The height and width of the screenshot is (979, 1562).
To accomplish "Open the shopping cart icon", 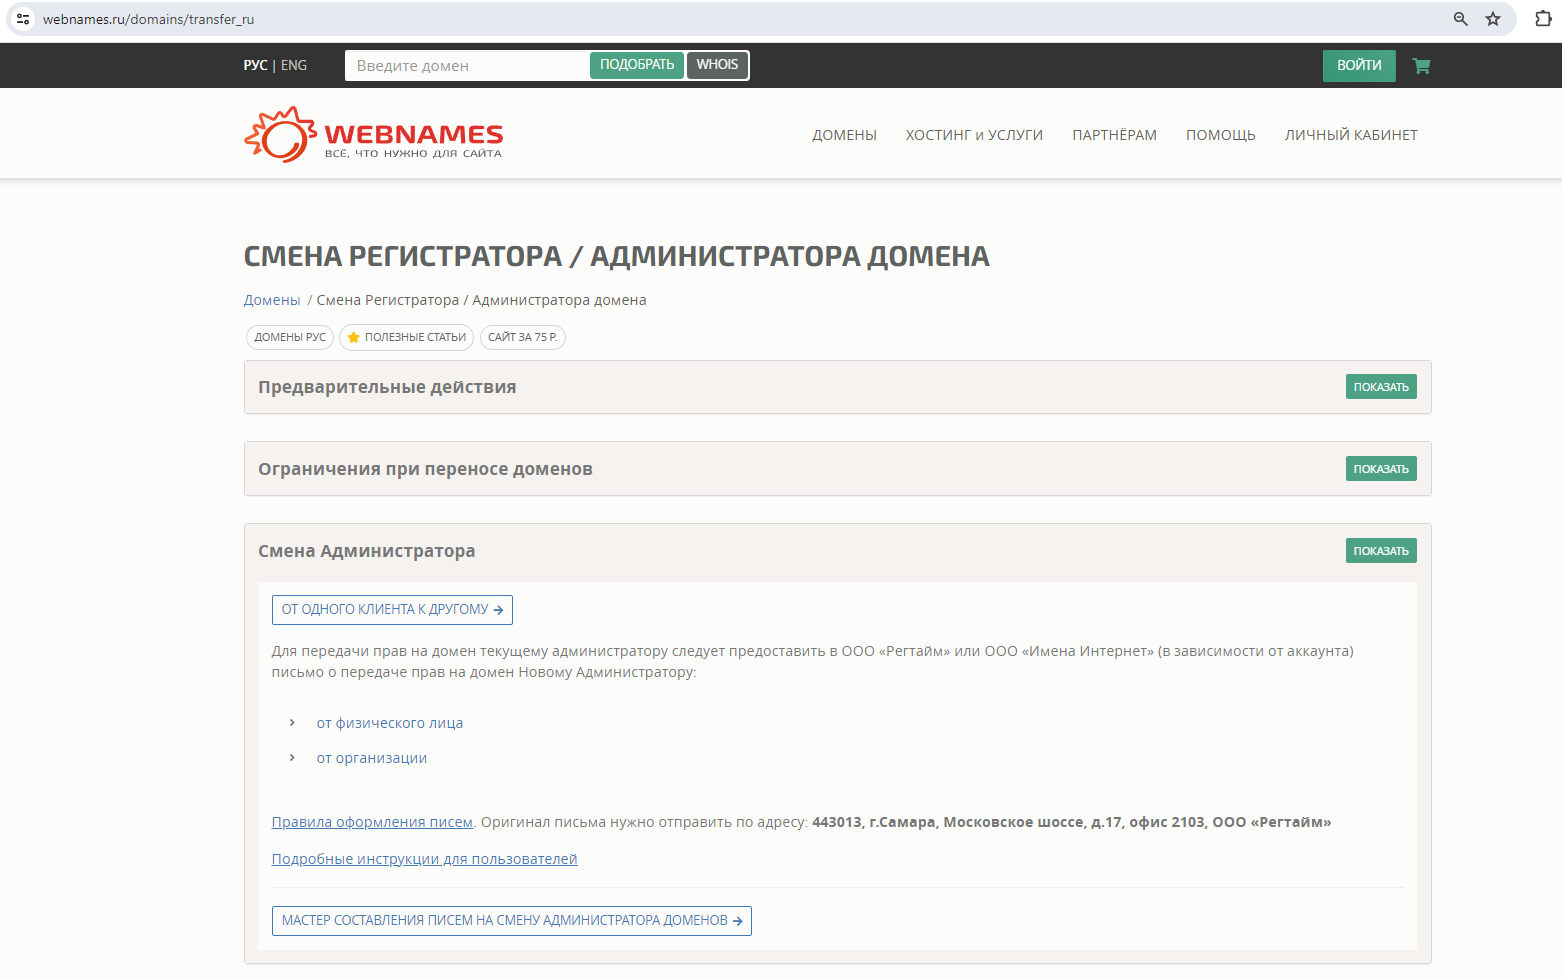I will [1421, 66].
